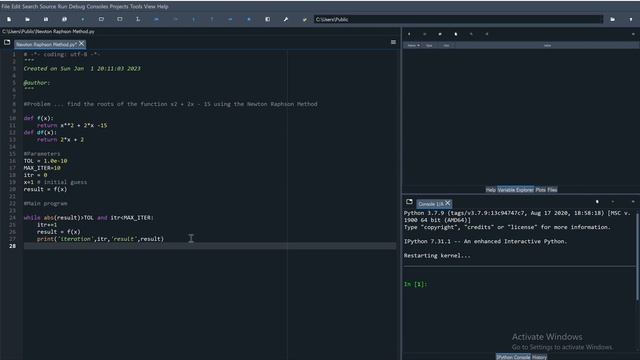Save all files from the toolbar

coord(64,19)
